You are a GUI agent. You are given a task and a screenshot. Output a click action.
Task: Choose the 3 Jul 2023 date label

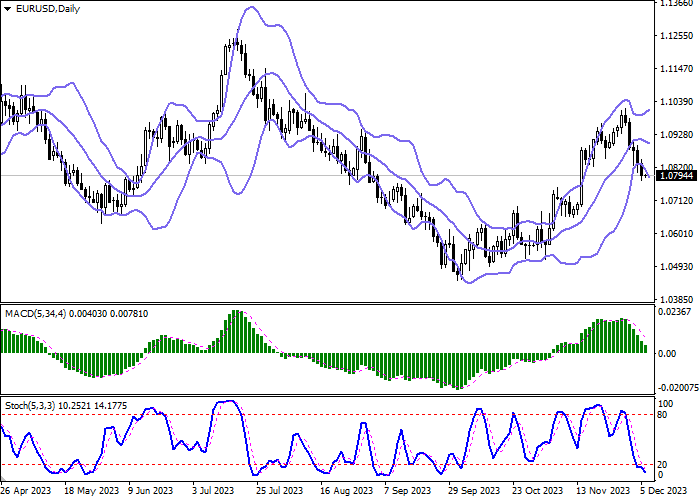pyautogui.click(x=213, y=491)
